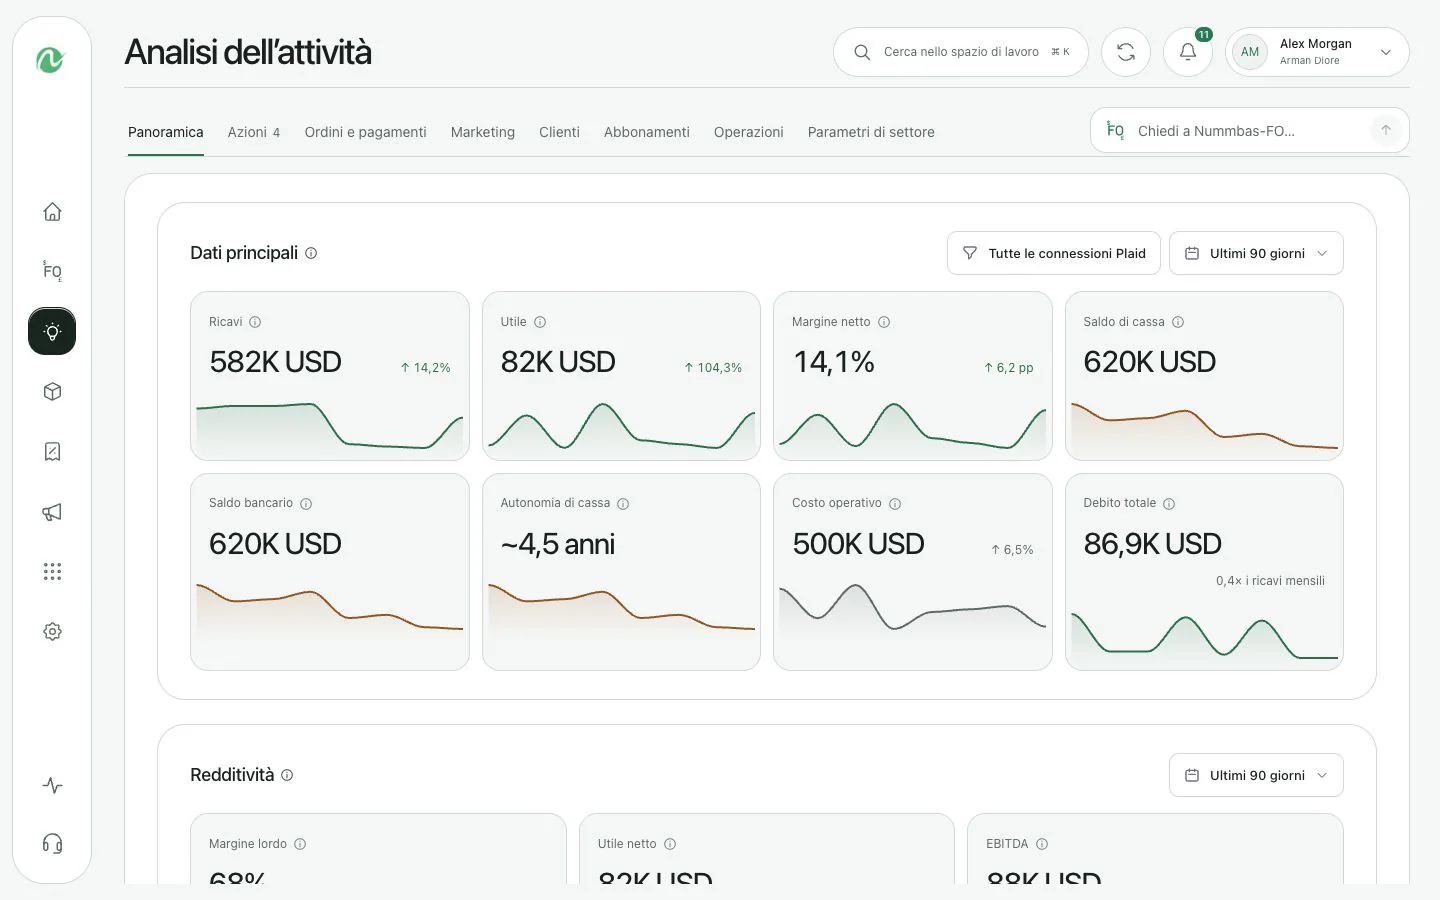This screenshot has width=1440, height=900.
Task: Submit the Nummbas-FO question arrow
Action: coord(1386,130)
